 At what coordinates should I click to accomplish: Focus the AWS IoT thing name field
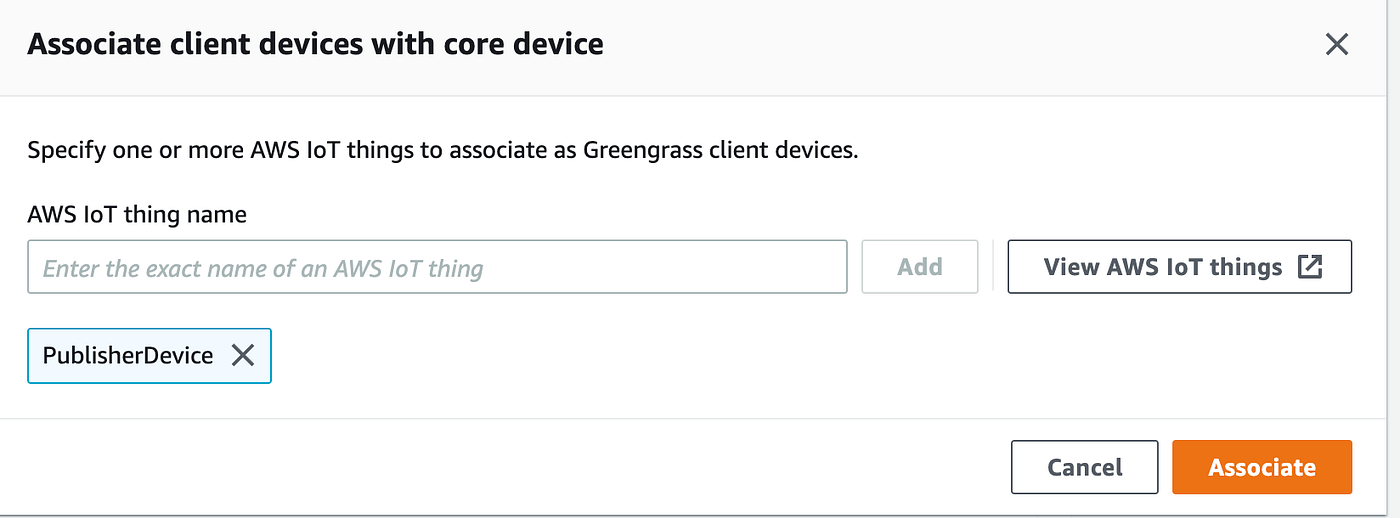click(437, 267)
